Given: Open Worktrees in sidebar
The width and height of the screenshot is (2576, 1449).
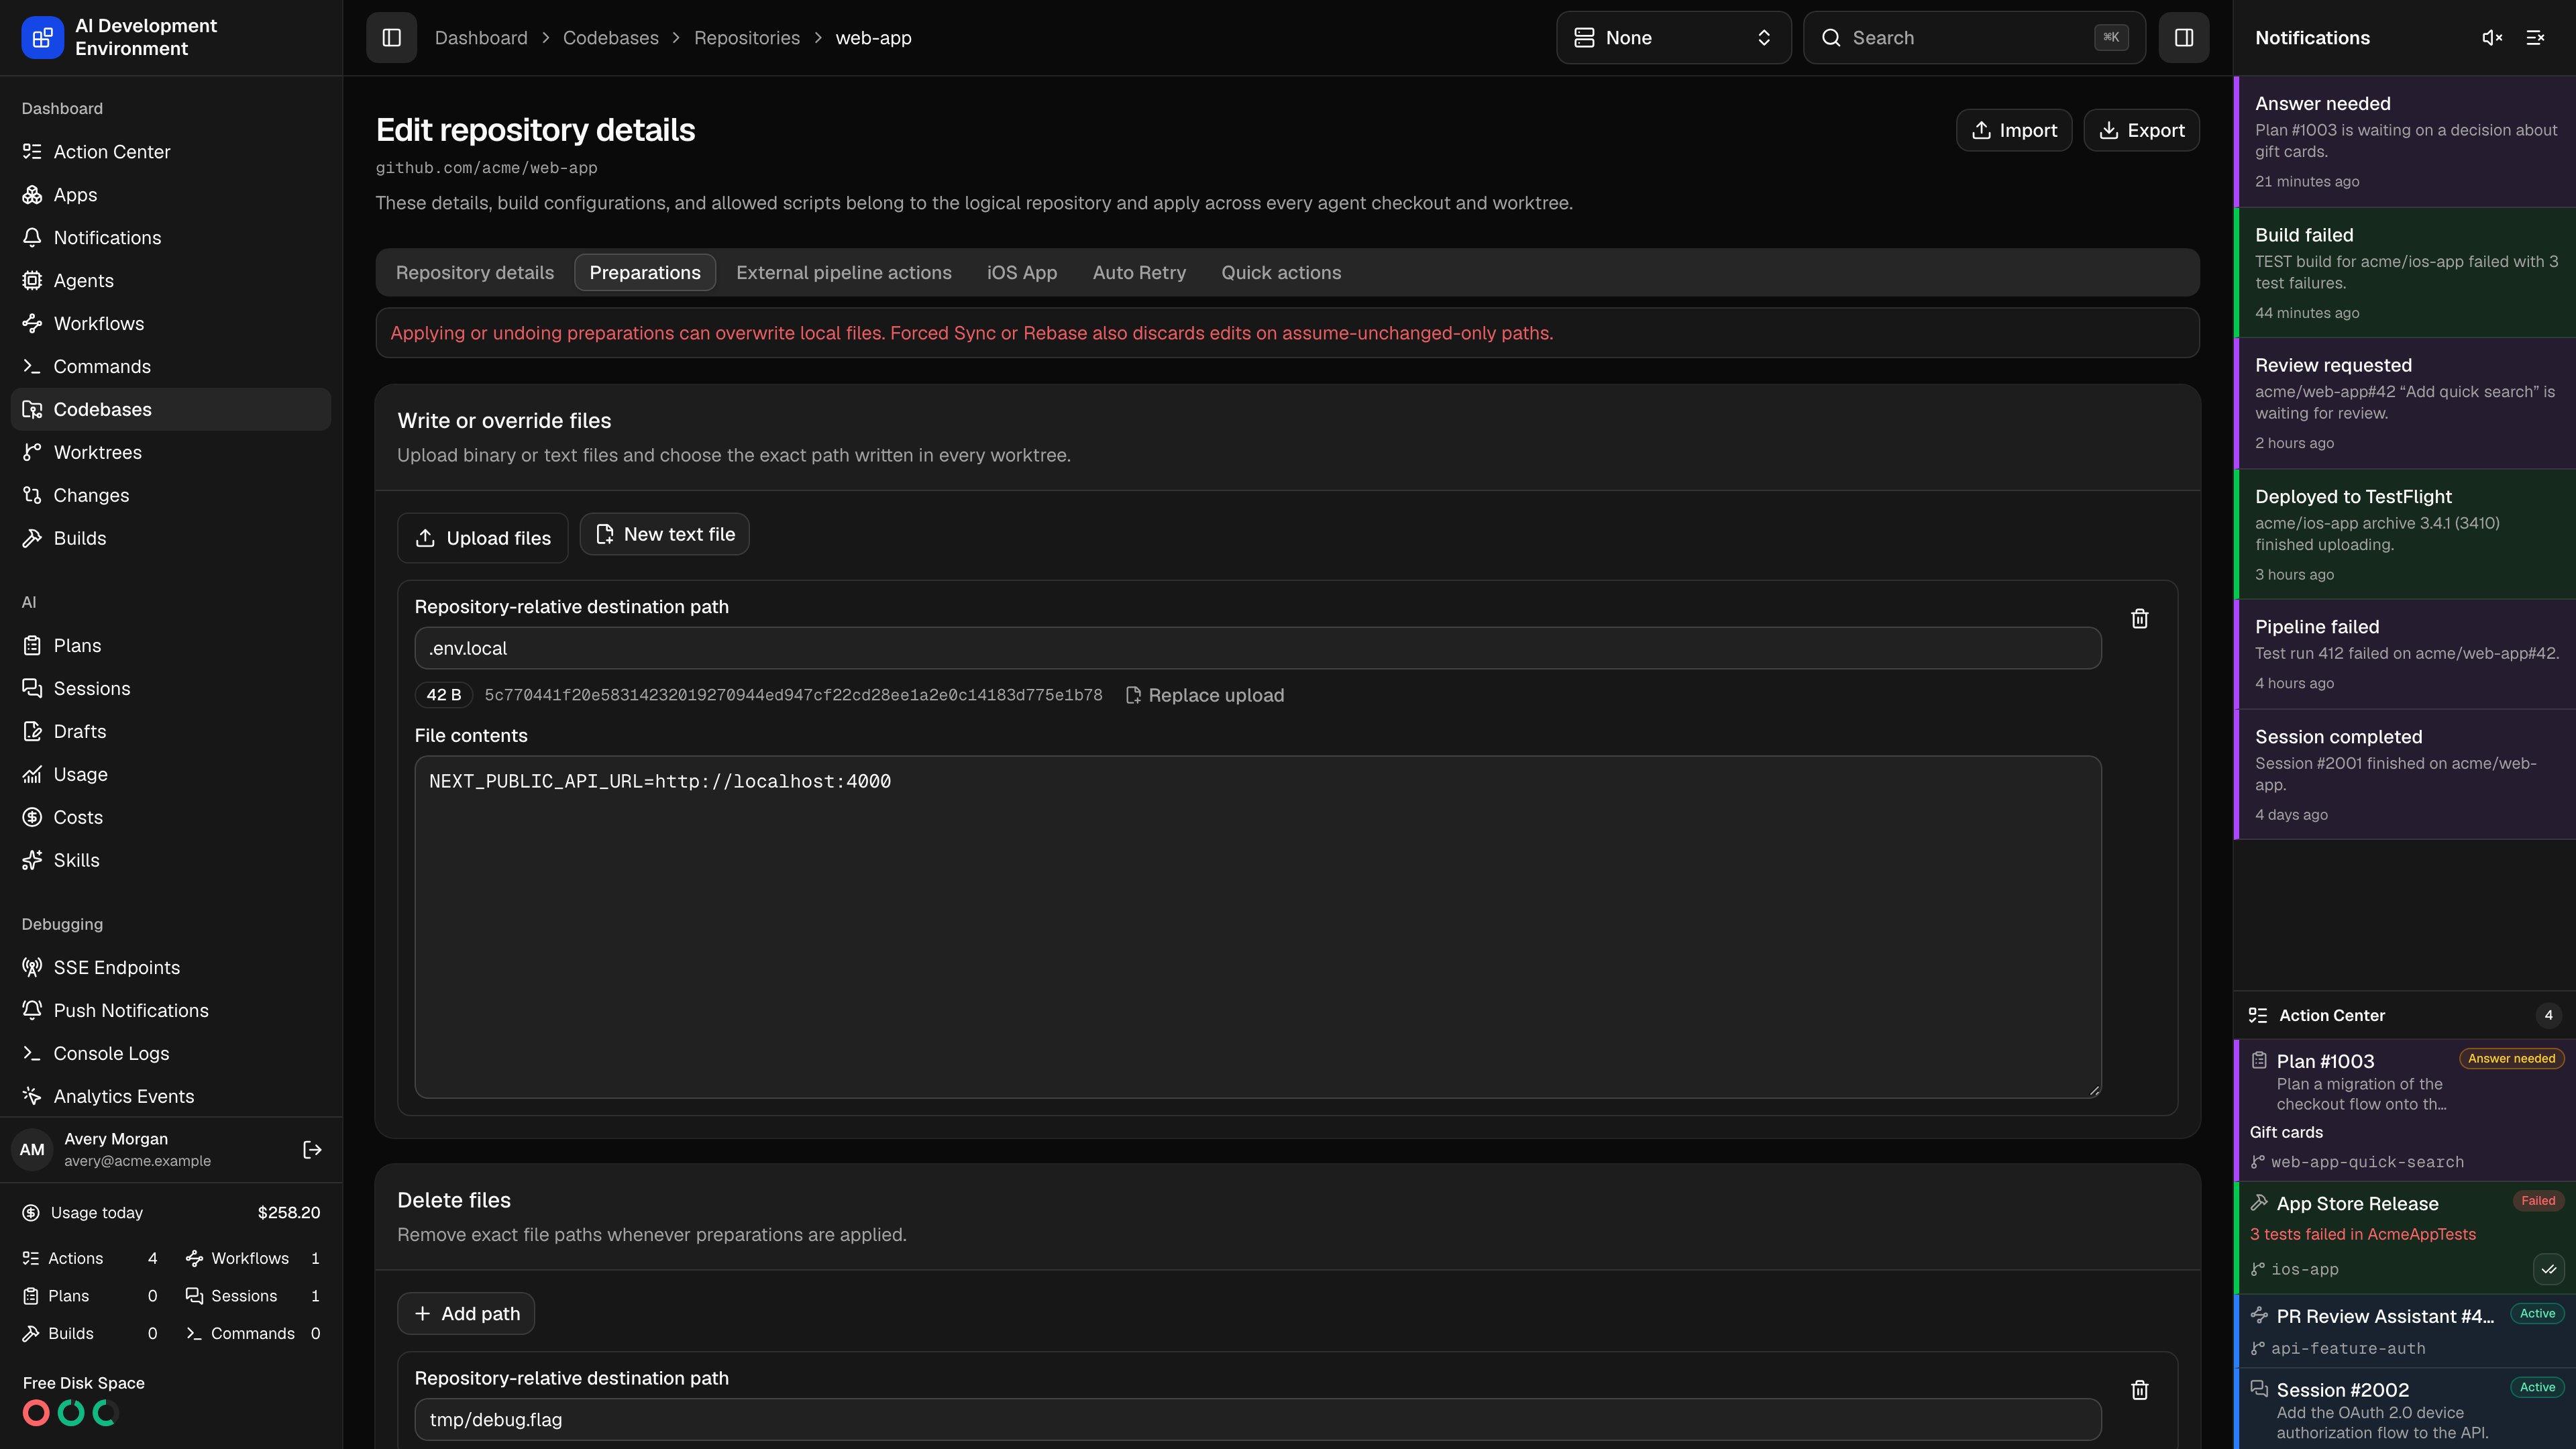Looking at the screenshot, I should pos(171,453).
